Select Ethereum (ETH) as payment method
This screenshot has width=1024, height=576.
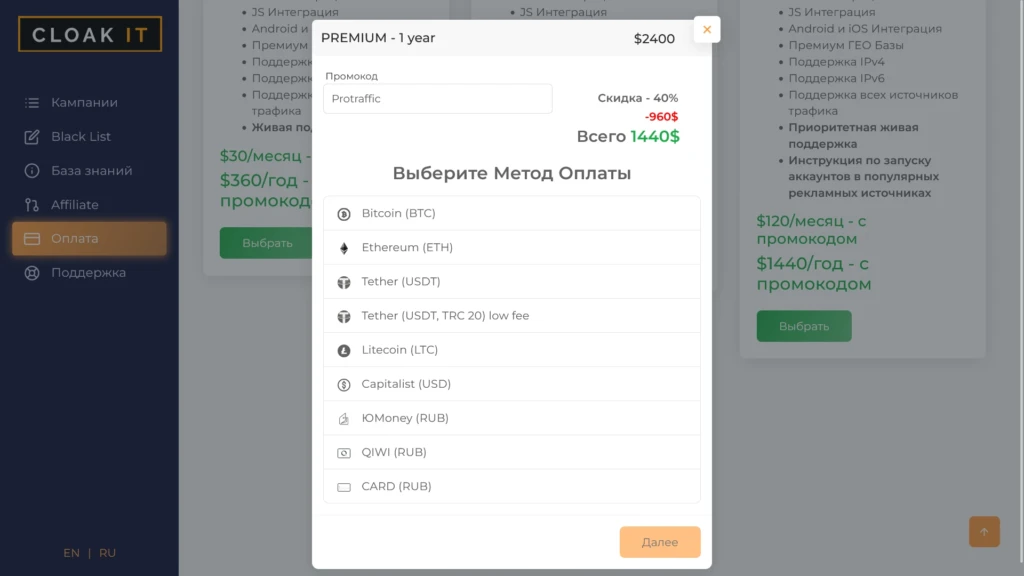click(x=511, y=248)
